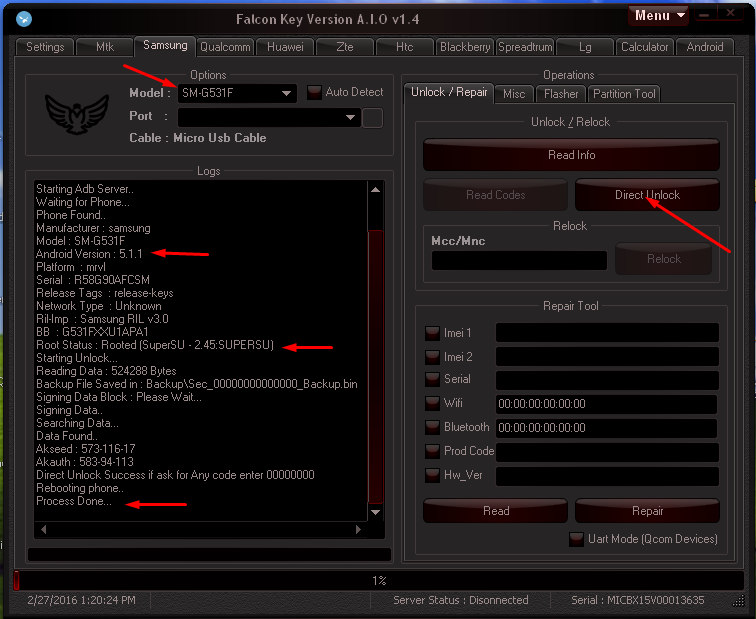Click the Repair button
756x619 pixels.
click(x=647, y=511)
